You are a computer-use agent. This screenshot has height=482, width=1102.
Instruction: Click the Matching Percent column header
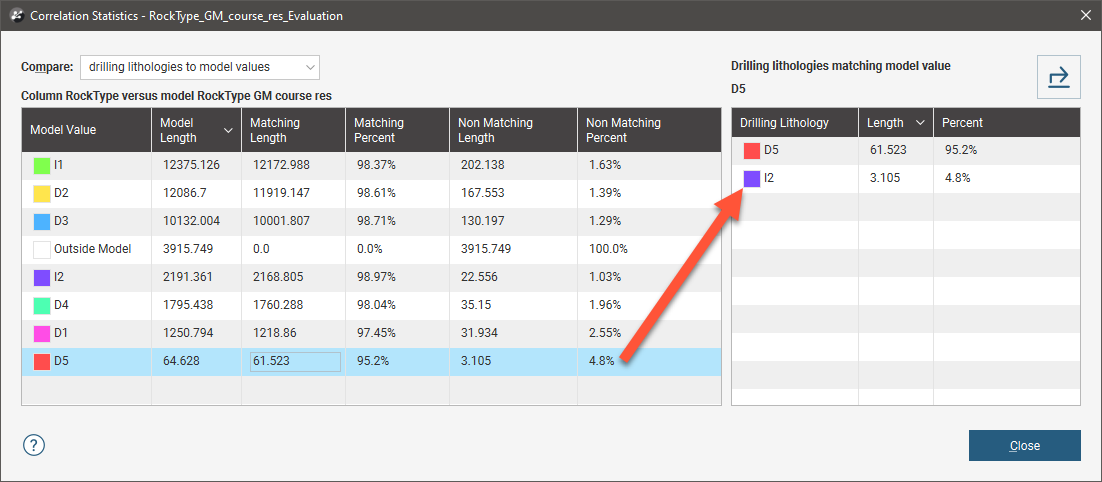396,130
